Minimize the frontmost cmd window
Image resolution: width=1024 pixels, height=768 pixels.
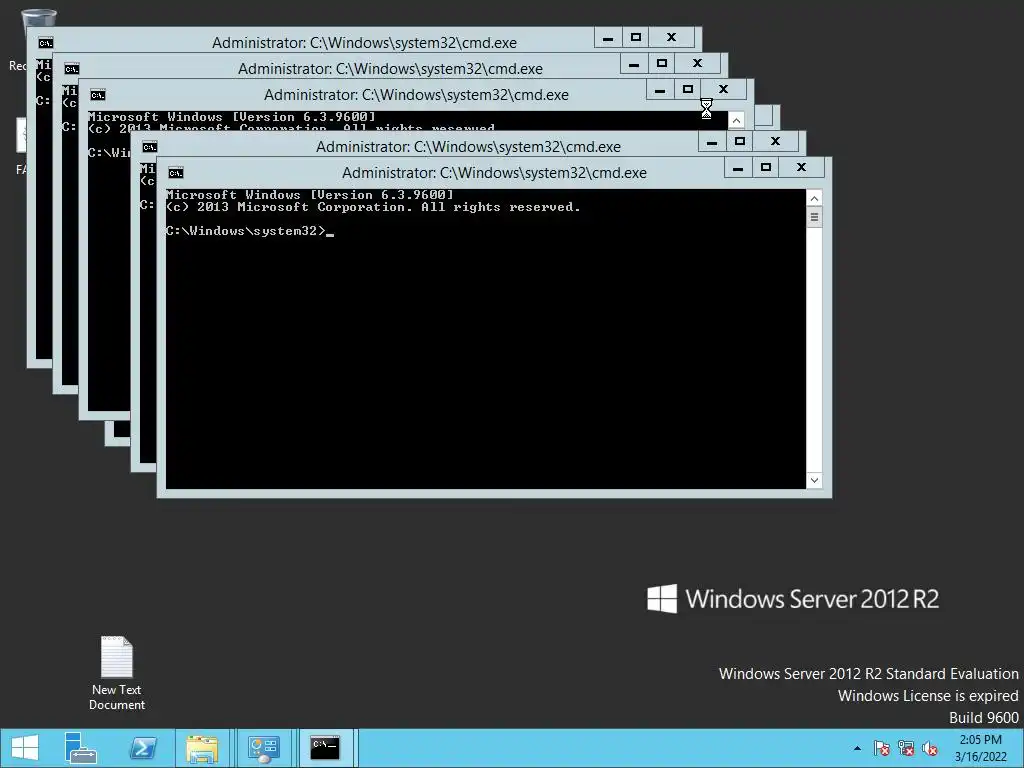(738, 168)
